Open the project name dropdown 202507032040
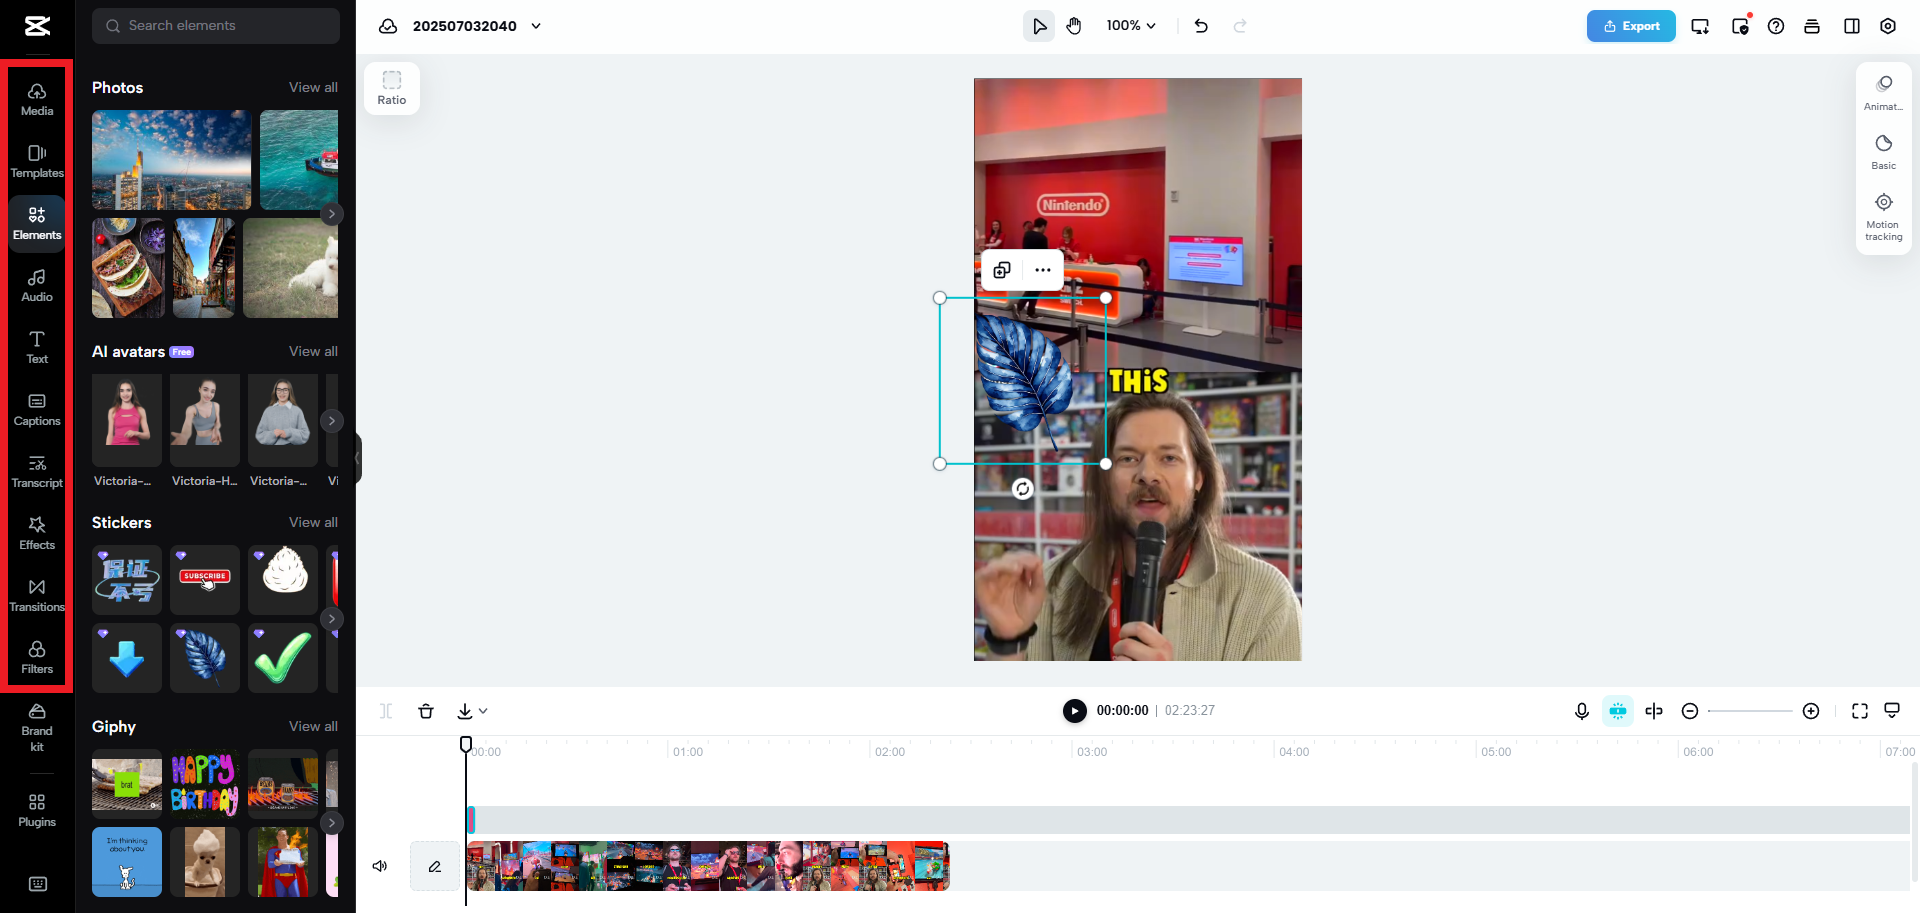 pyautogui.click(x=536, y=26)
